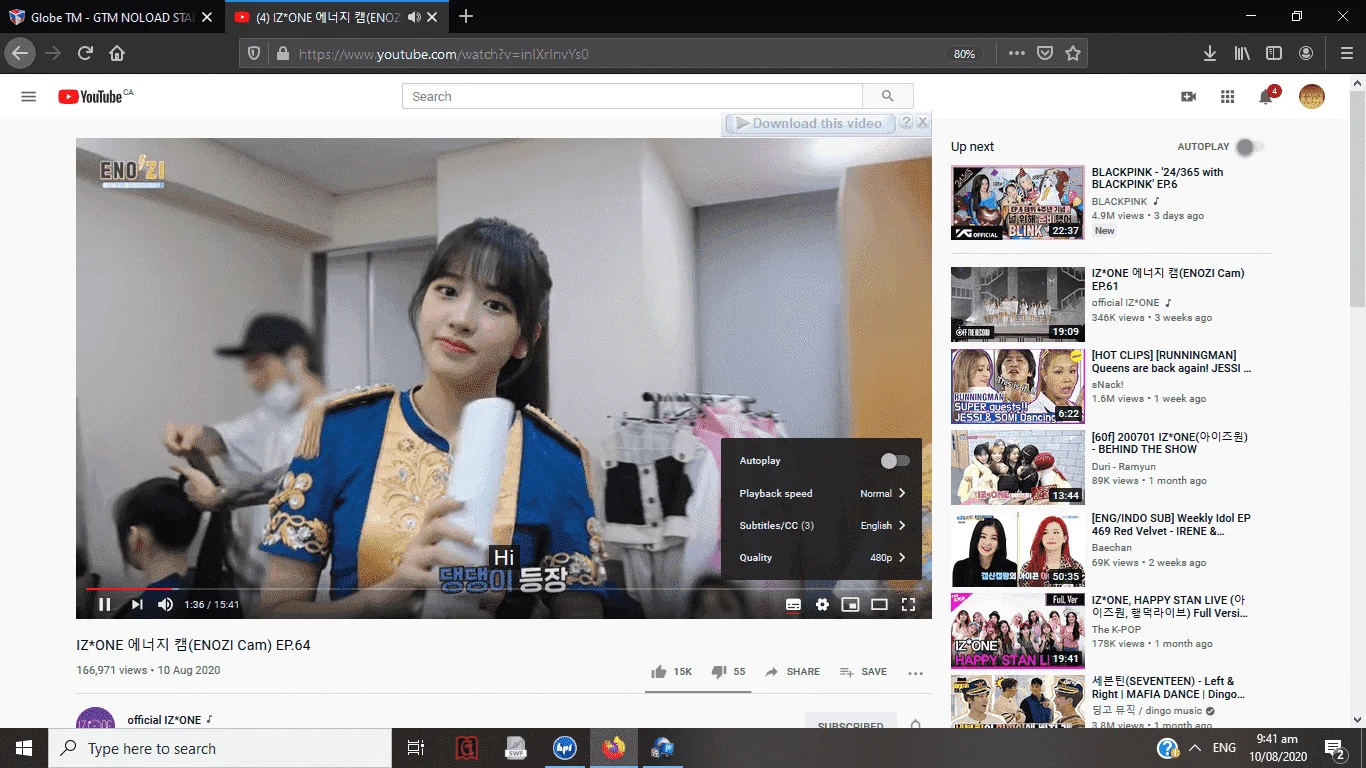Reload the page in Firefox toolbar
Image resolution: width=1366 pixels, height=768 pixels.
tap(85, 53)
